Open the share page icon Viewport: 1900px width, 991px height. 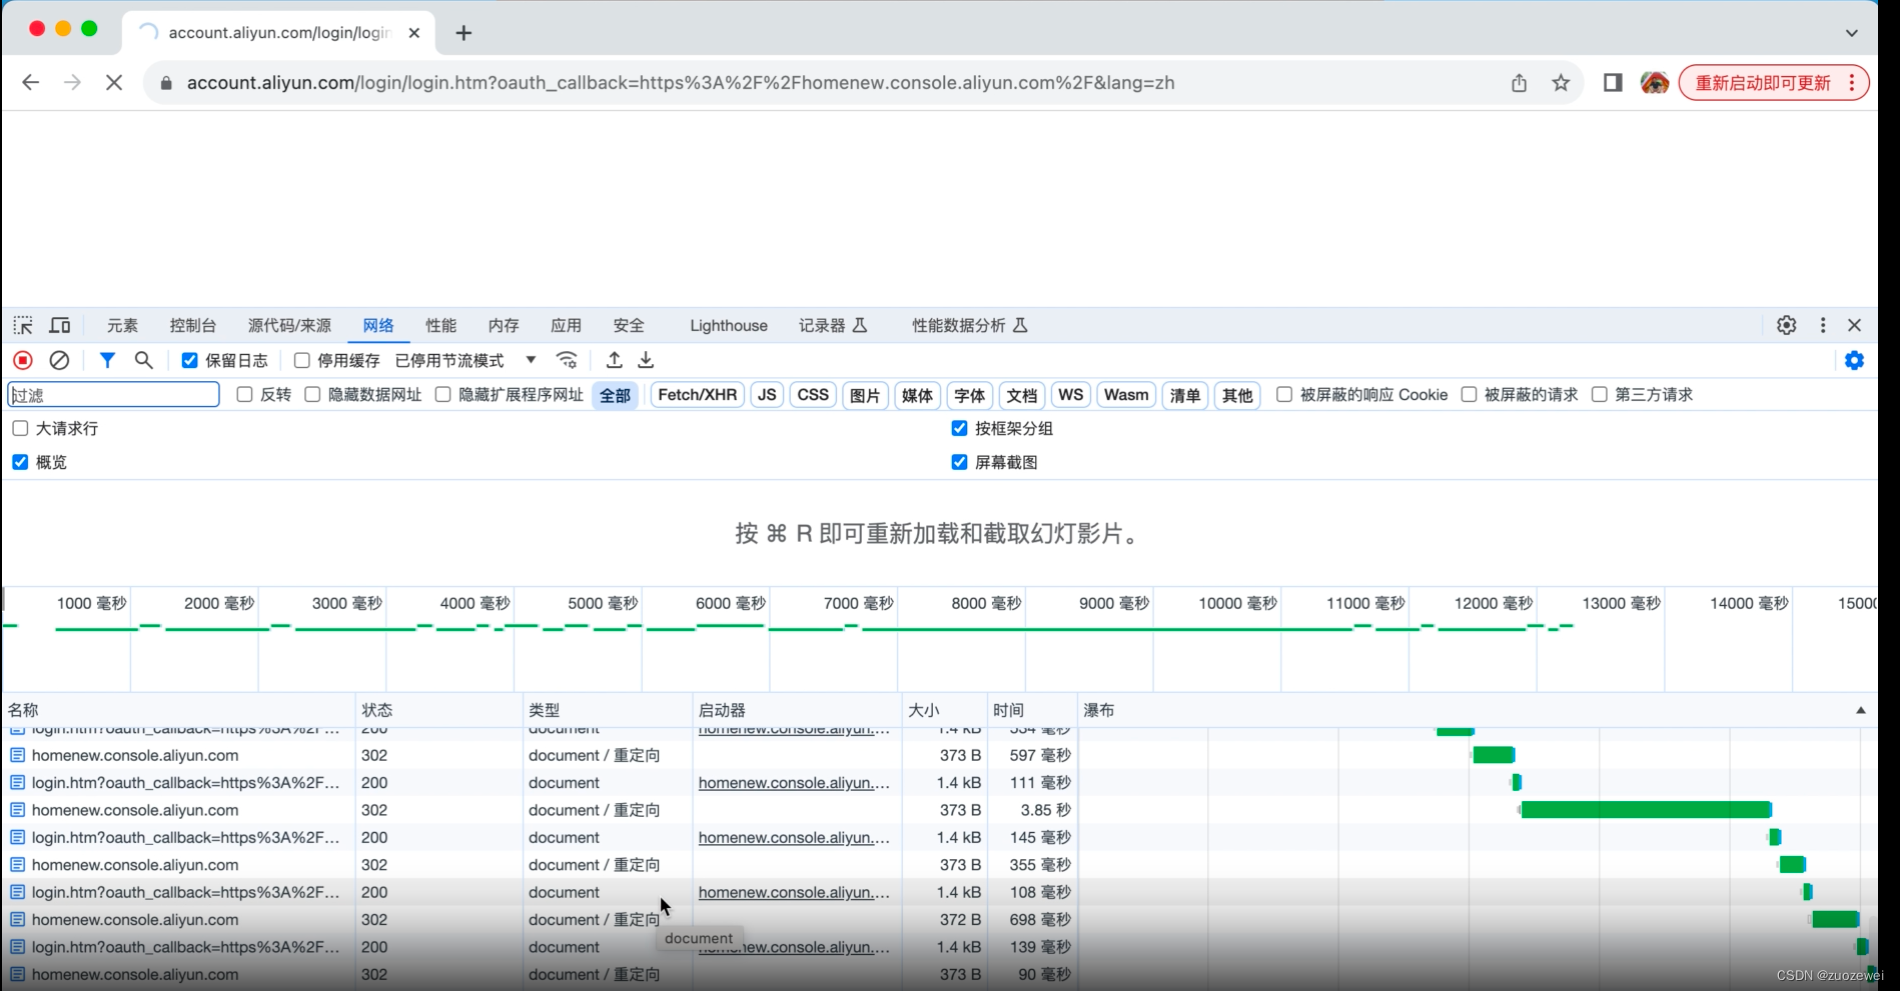coord(1519,83)
